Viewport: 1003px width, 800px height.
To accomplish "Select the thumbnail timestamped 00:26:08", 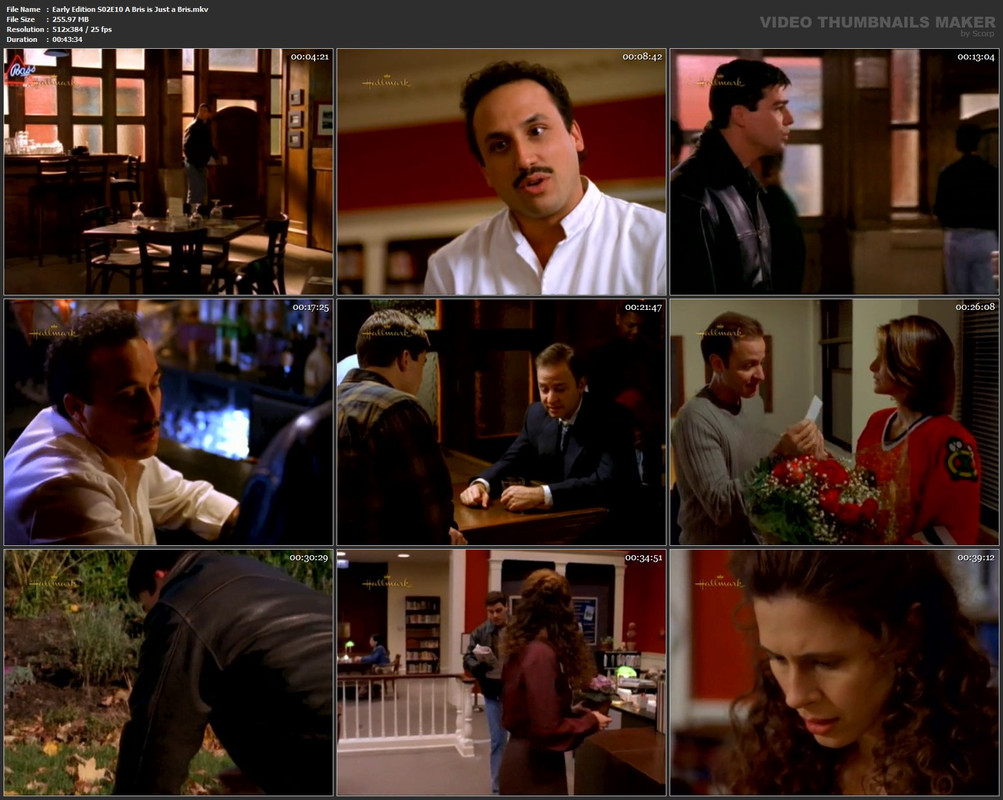I will 834,422.
